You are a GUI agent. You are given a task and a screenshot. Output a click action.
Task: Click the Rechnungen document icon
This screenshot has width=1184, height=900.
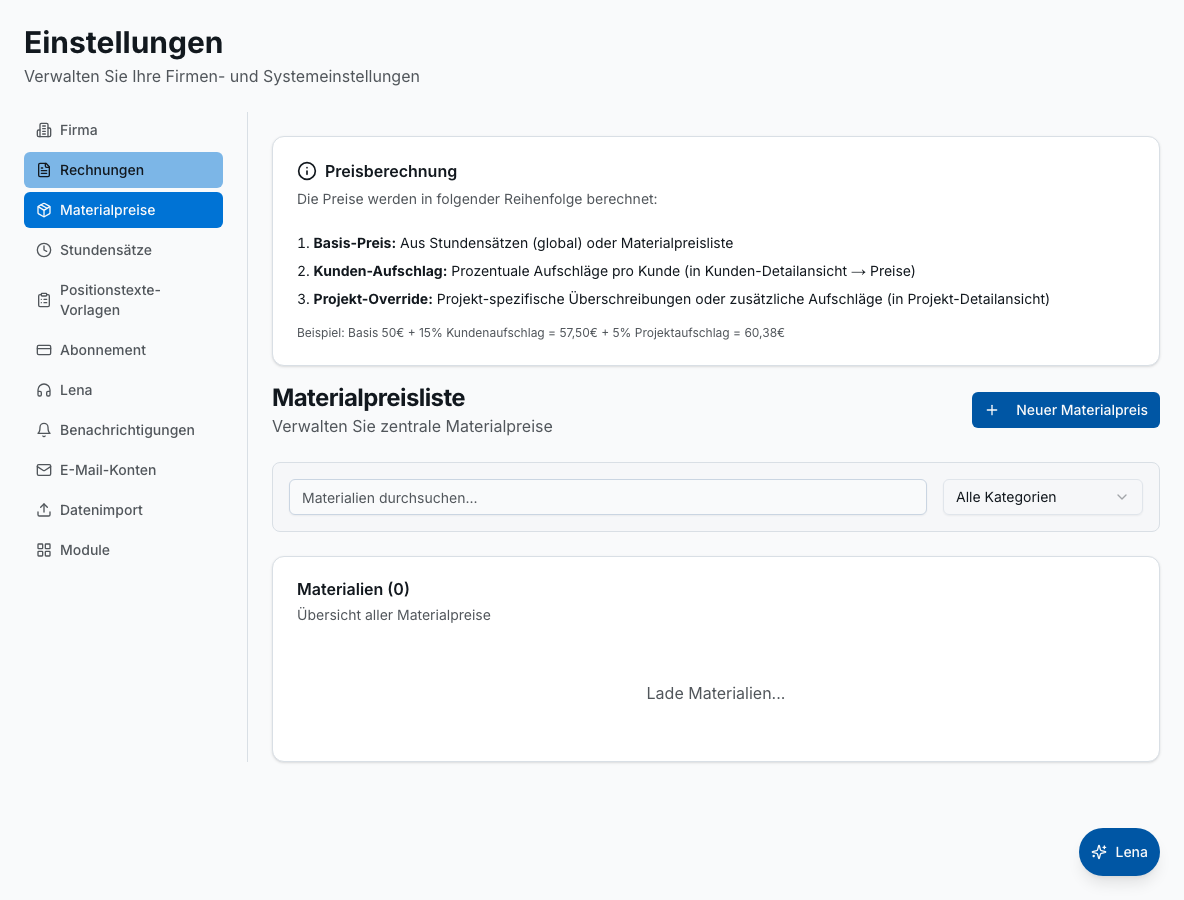44,170
